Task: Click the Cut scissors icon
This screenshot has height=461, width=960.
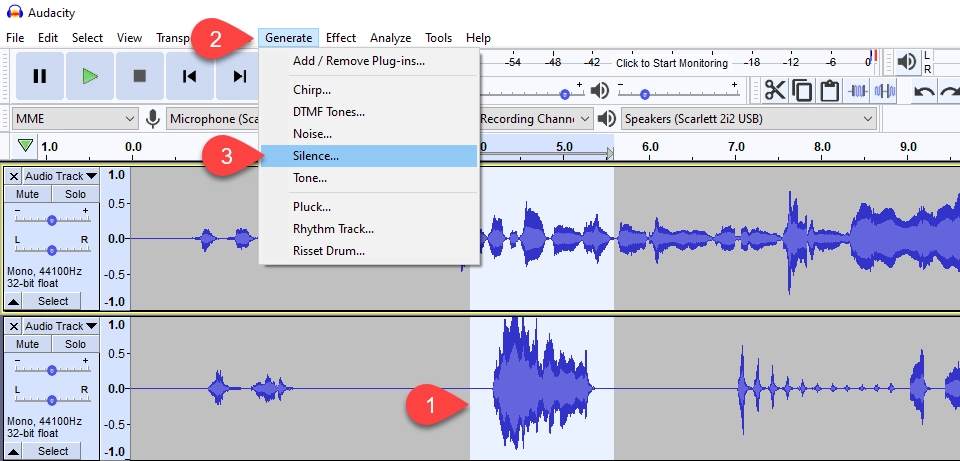Action: point(775,91)
